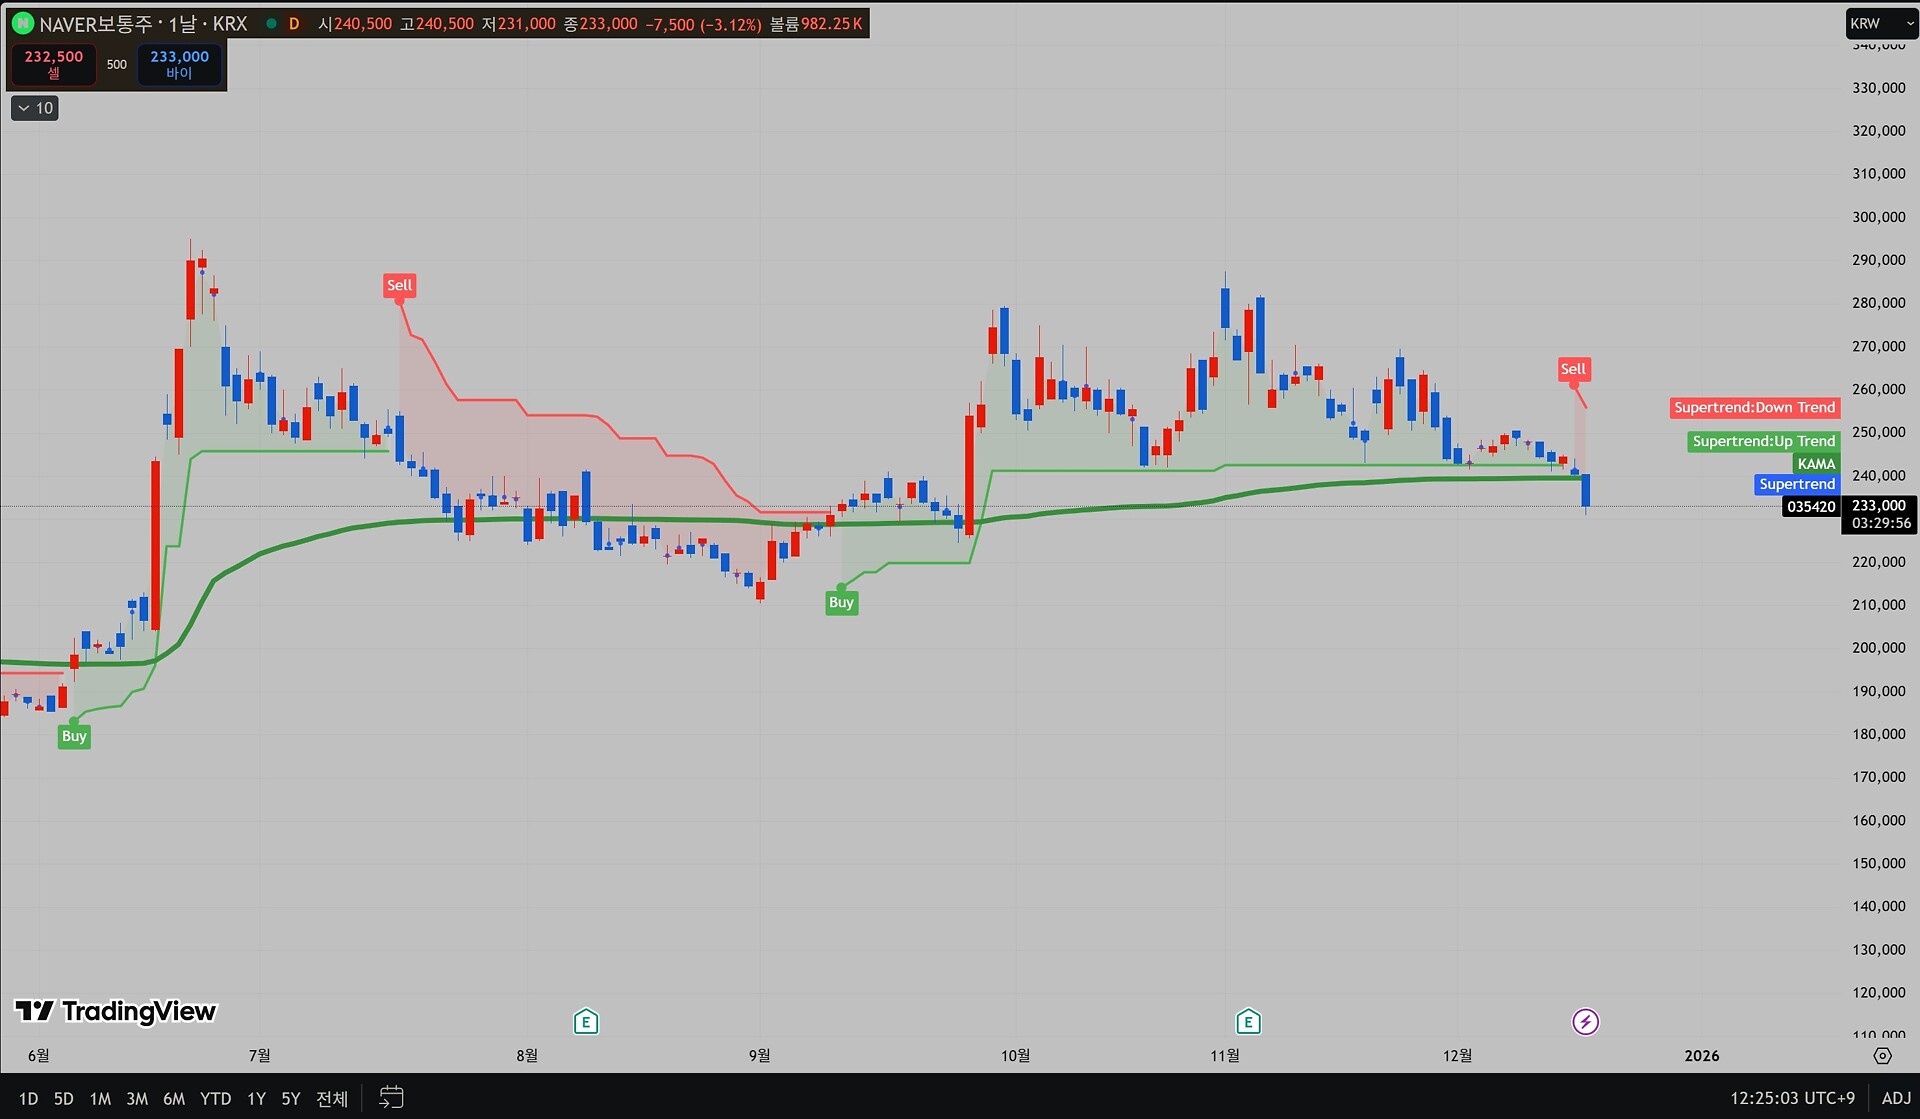The width and height of the screenshot is (1920, 1119).
Task: Select the 3M date range
Action: click(137, 1098)
